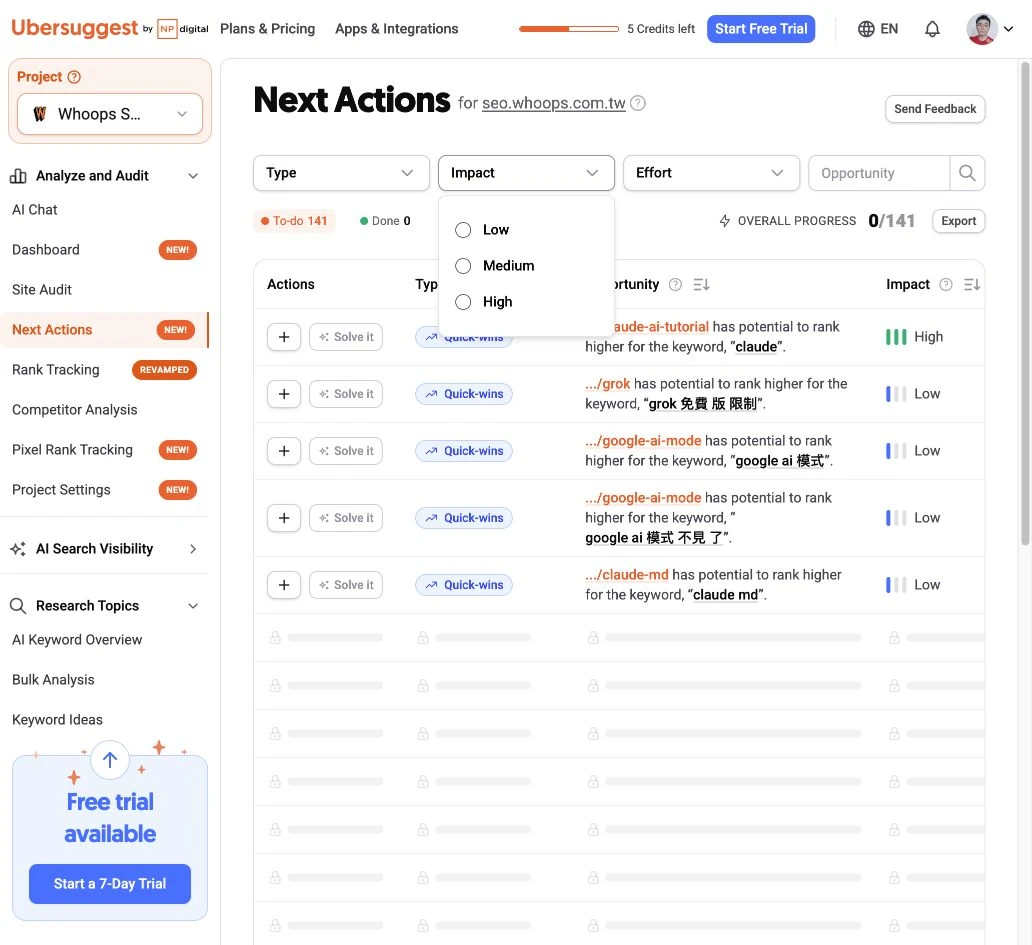Open the .../claude-md page link

(x=627, y=575)
